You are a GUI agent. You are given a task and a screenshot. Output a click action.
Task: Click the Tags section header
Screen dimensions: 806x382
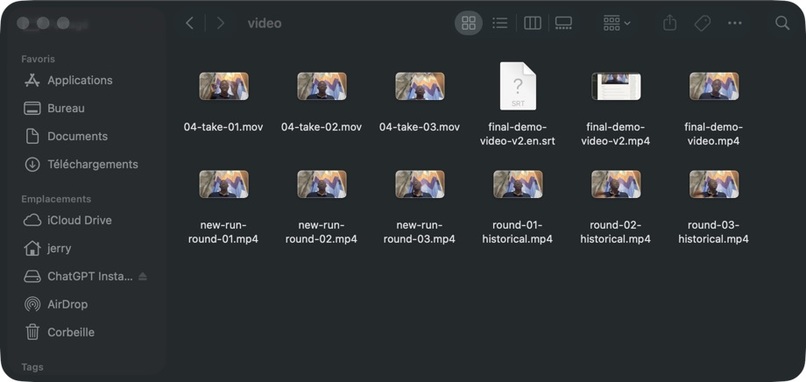[32, 367]
